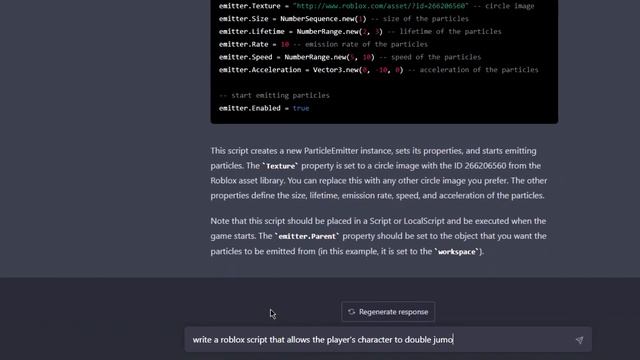Click the inline `Texture` code word
640x360 pixels.
coord(280,166)
